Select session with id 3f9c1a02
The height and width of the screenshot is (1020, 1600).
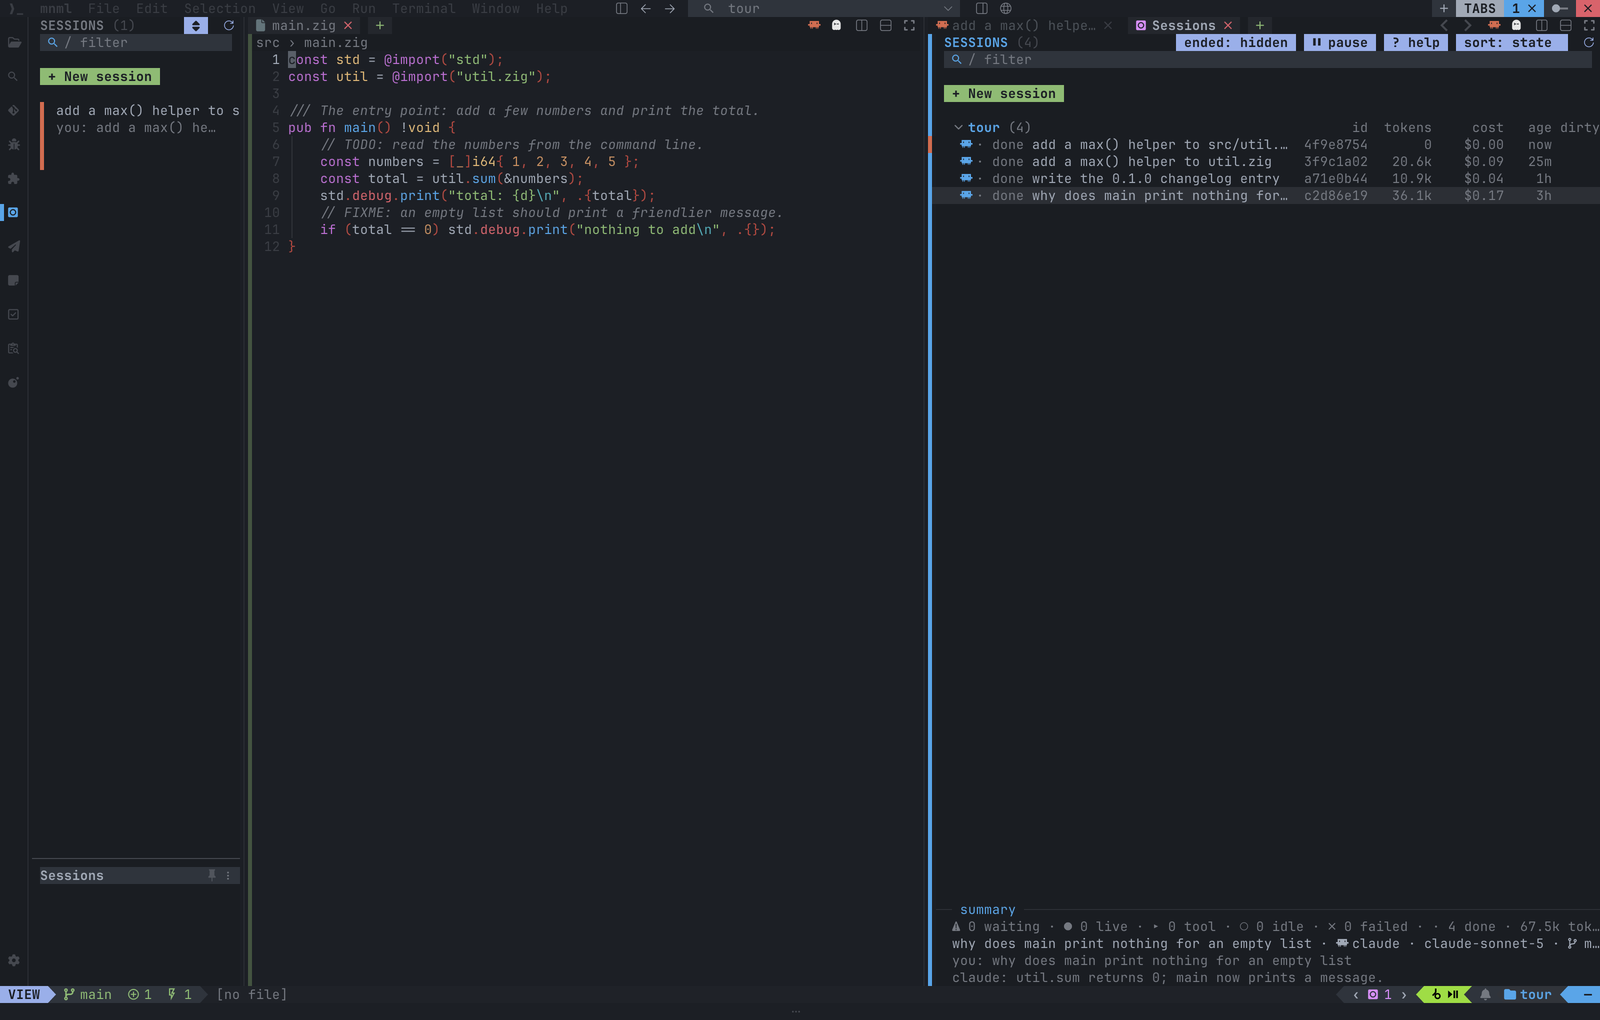tap(1266, 162)
